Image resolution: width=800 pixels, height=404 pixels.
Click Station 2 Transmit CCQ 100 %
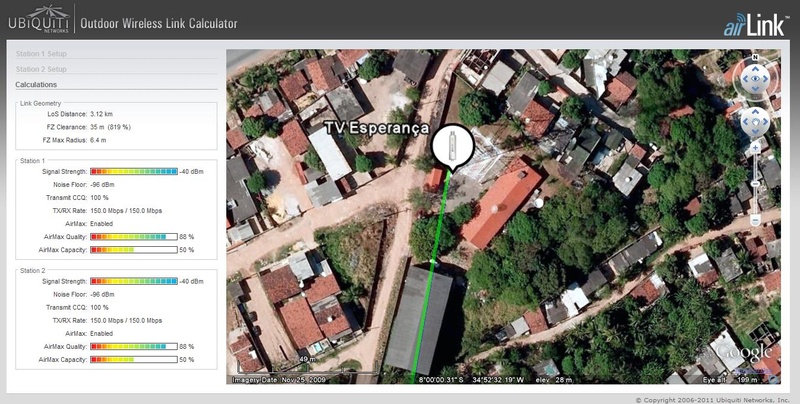[99, 308]
